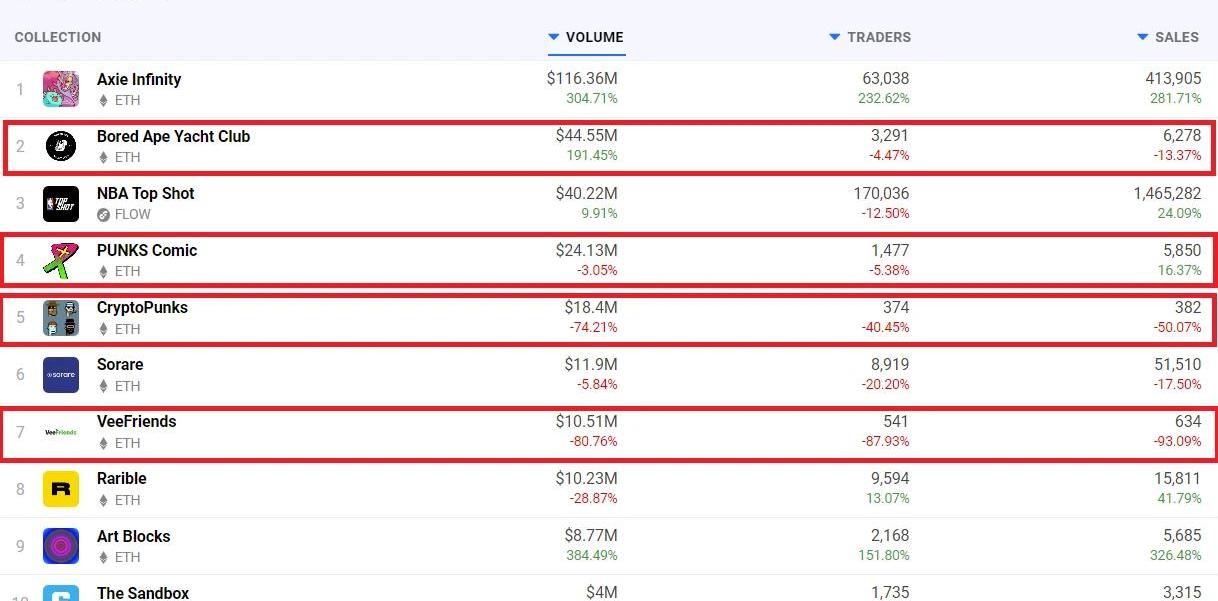Select the 384.49% volume change
This screenshot has height=601, width=1218.
pos(592,555)
